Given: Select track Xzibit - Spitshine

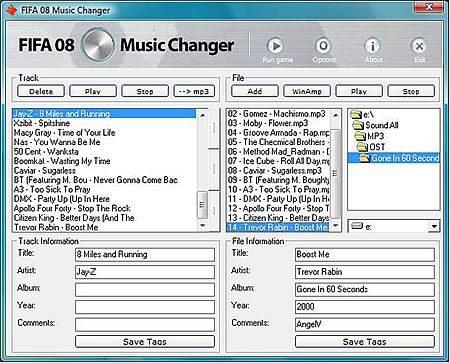Looking at the screenshot, I should point(104,123).
